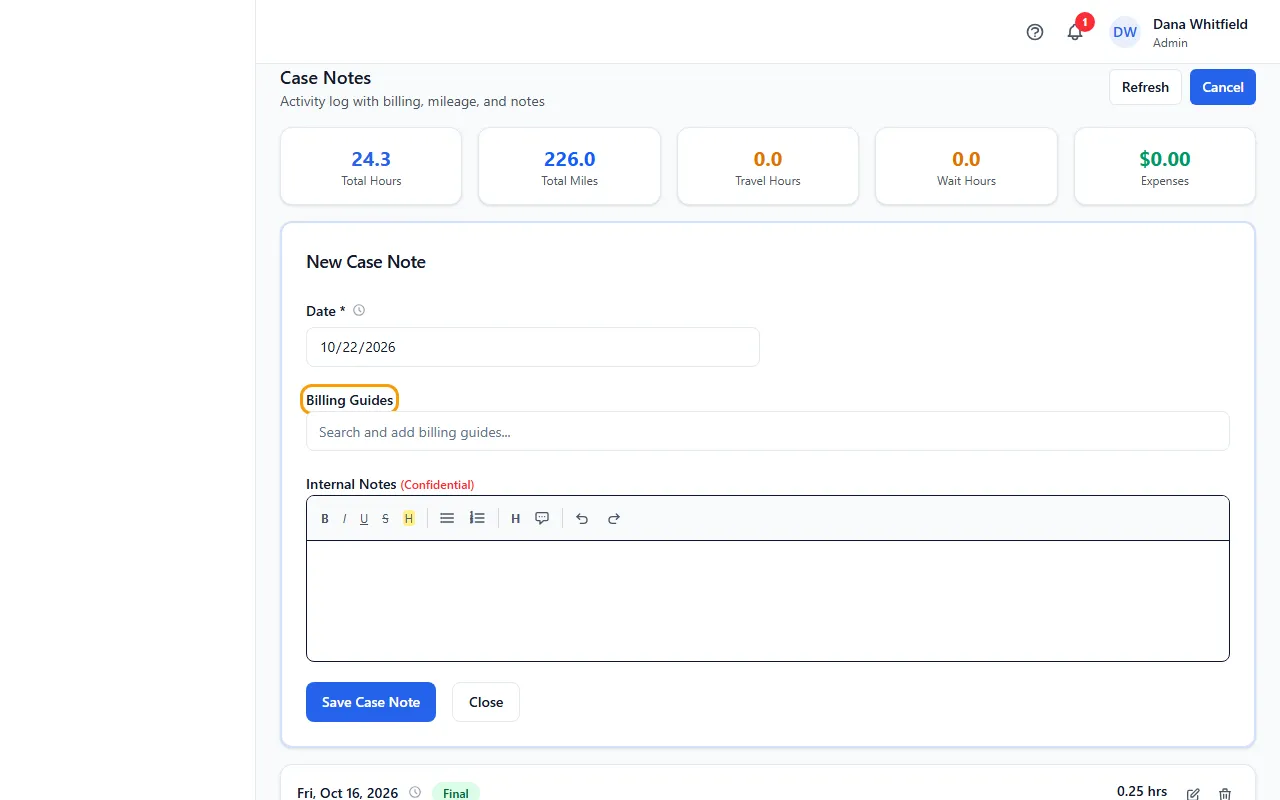Screen dimensions: 1280x800
Task: Toggle yellow highlight formatting
Action: (x=409, y=518)
